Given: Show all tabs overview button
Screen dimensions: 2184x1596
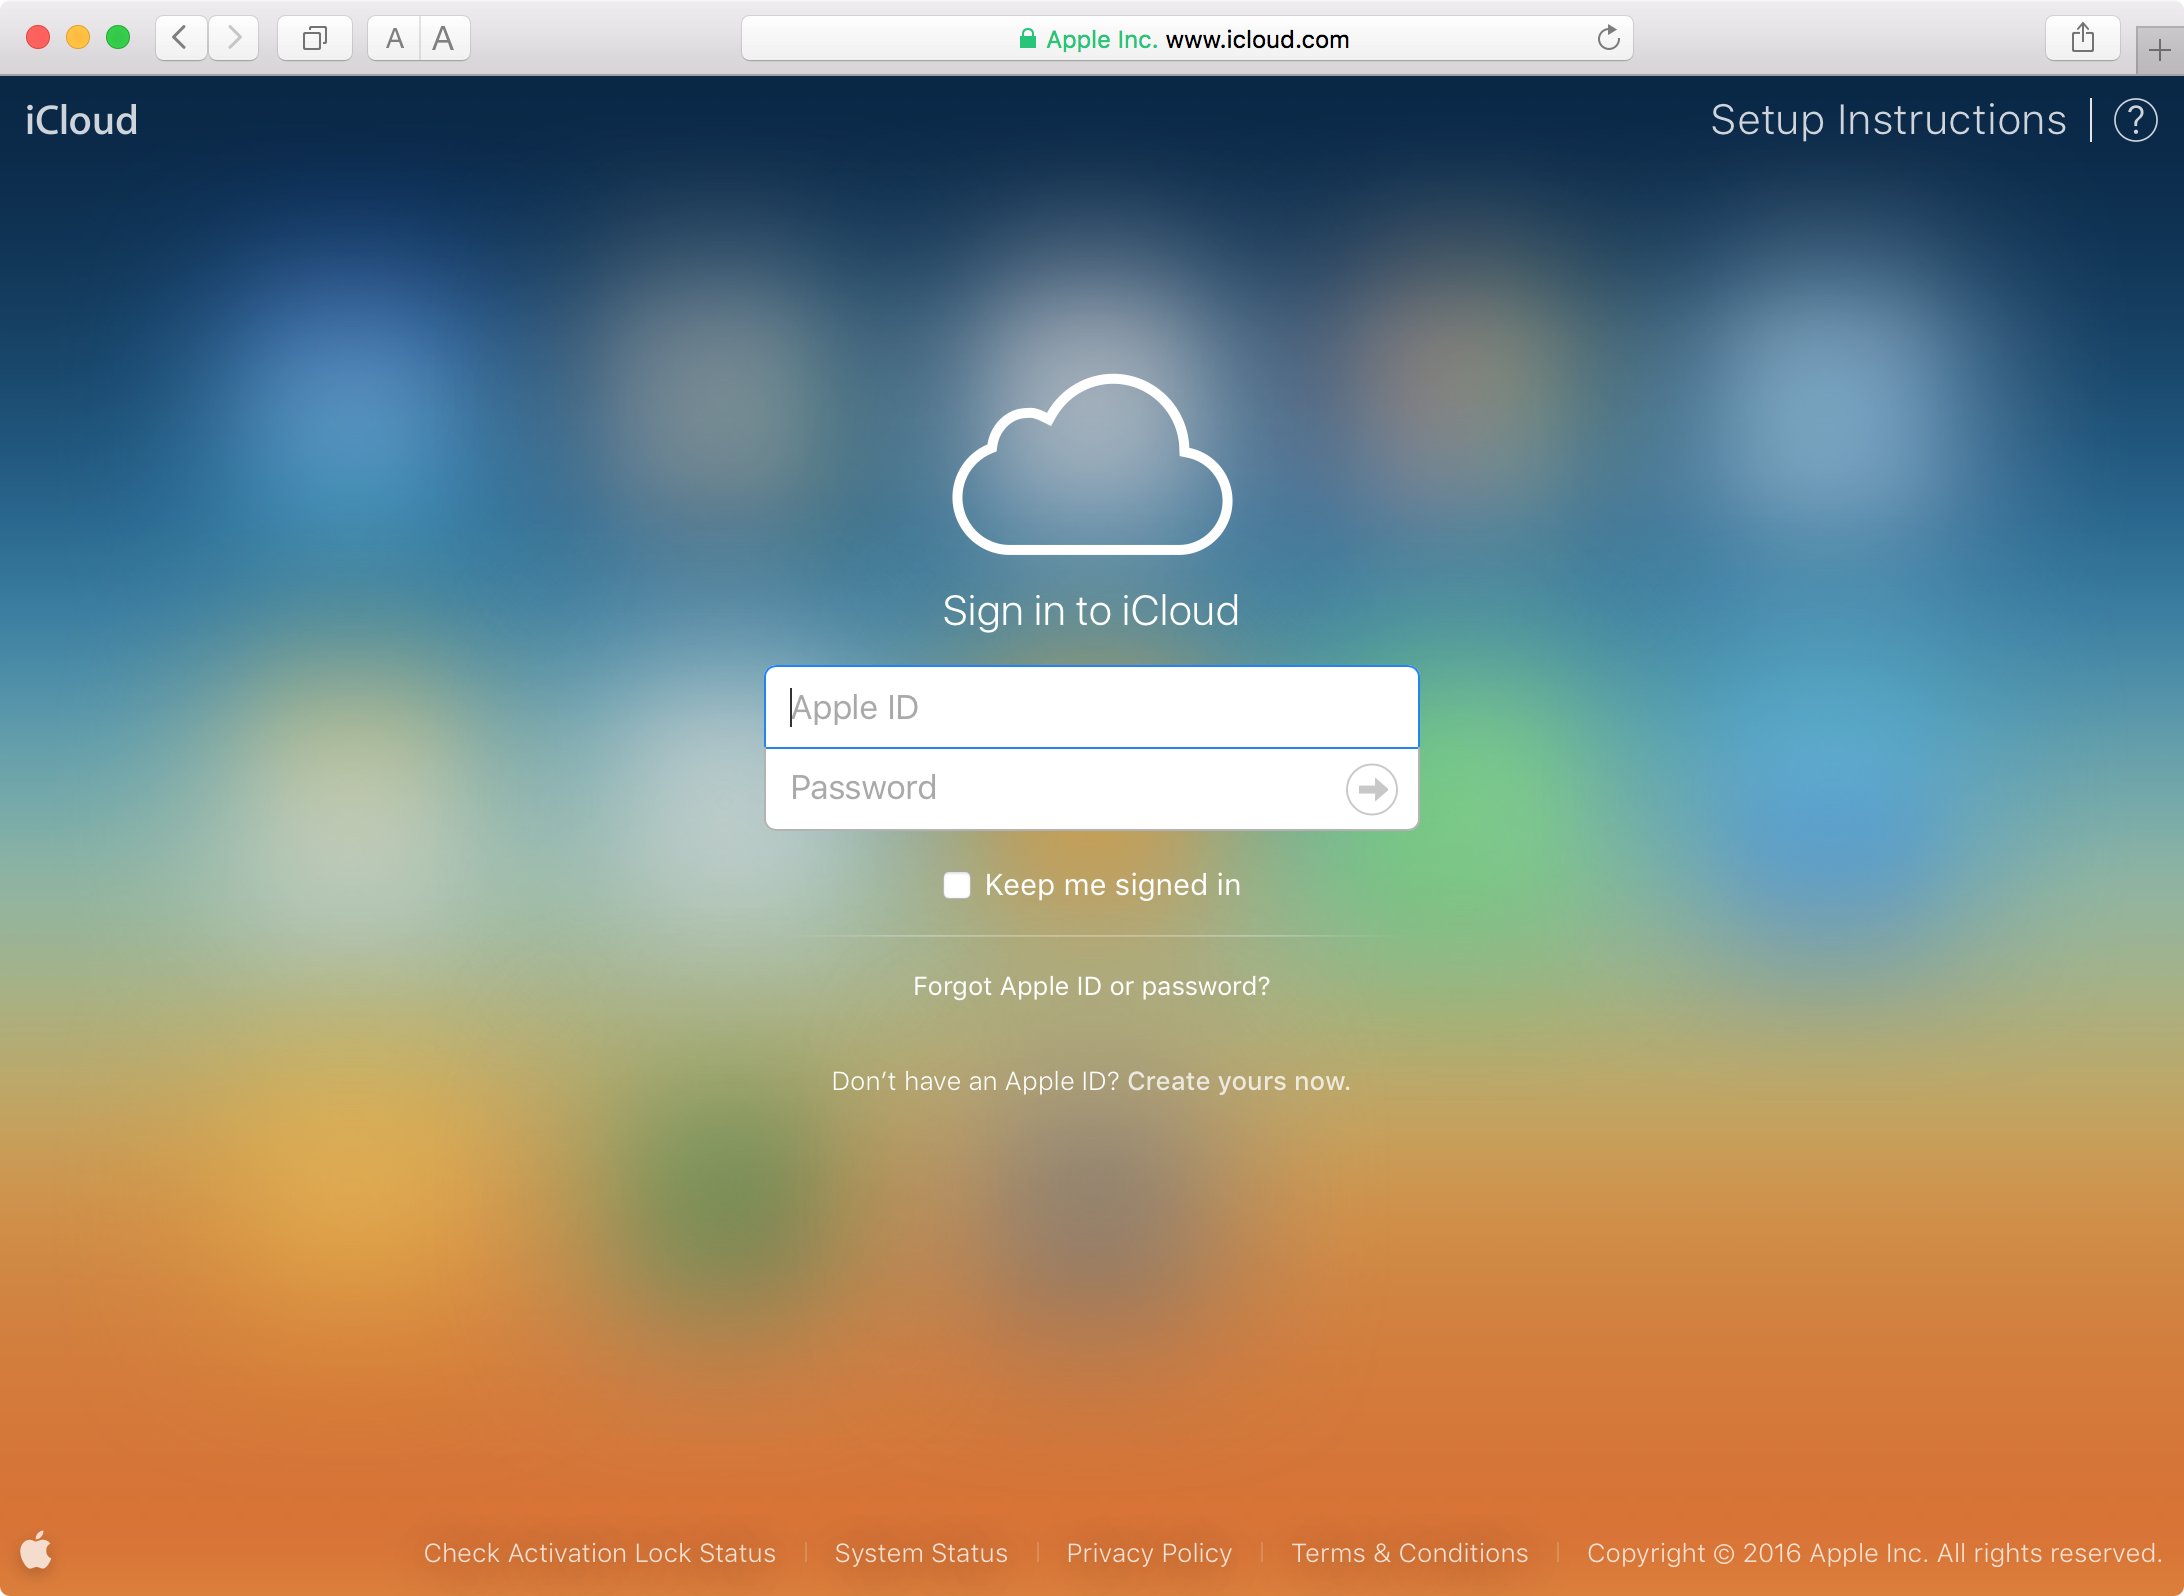Looking at the screenshot, I should (315, 38).
